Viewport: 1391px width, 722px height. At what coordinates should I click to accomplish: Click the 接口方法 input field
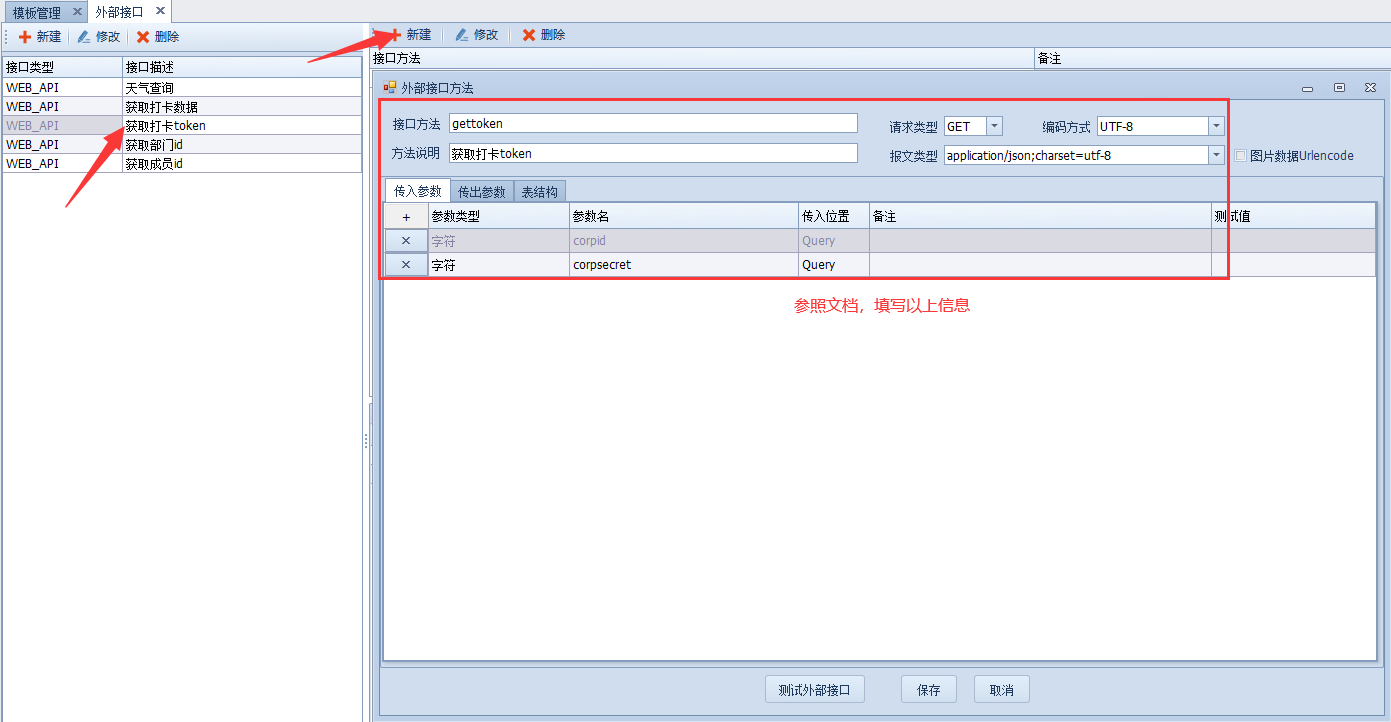pos(653,124)
